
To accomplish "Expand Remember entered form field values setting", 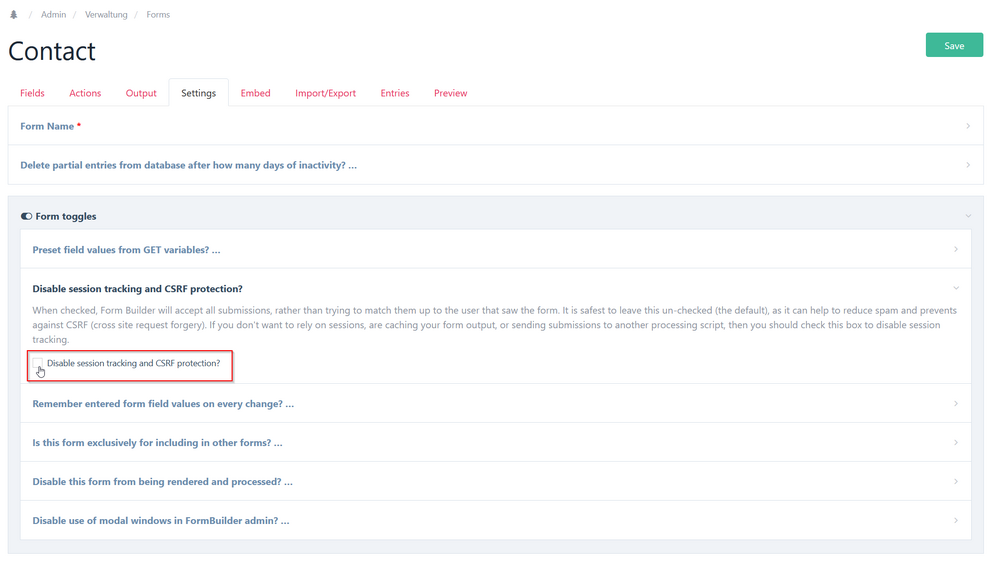I will click(163, 404).
